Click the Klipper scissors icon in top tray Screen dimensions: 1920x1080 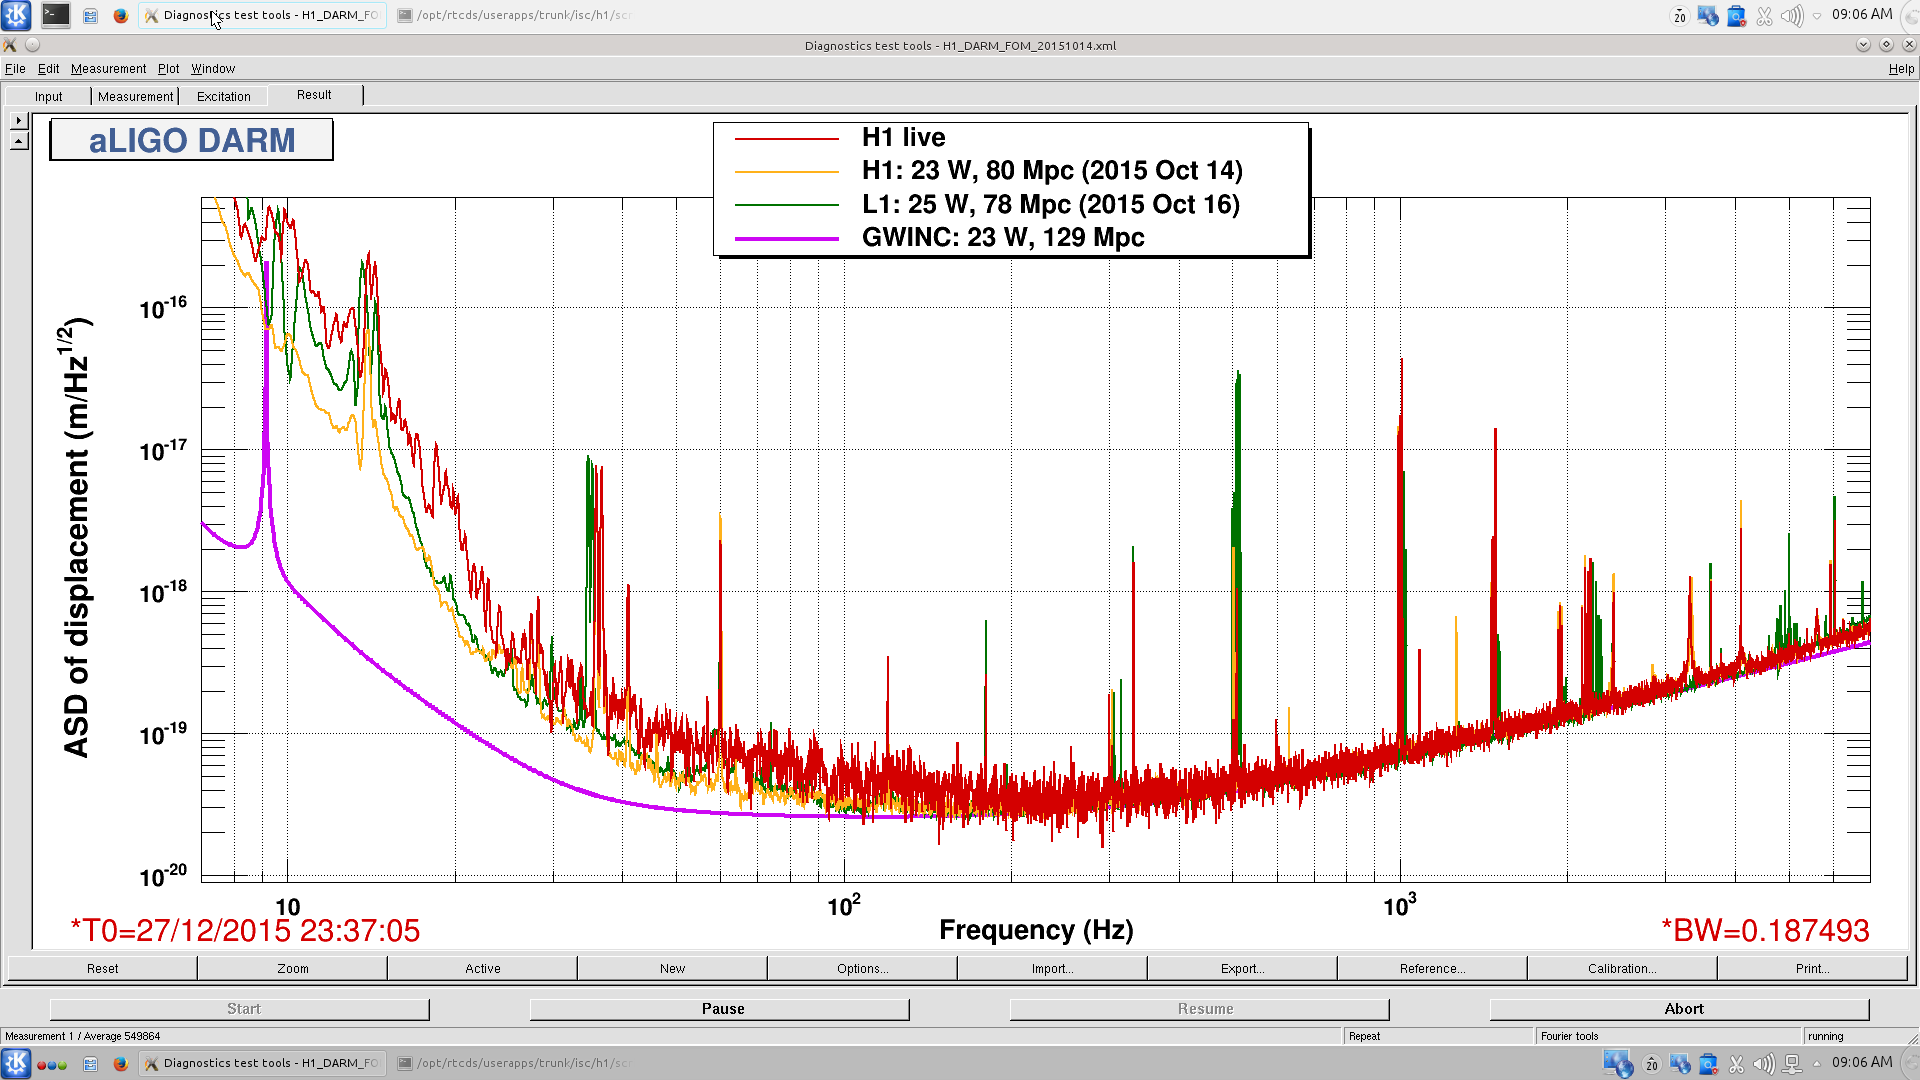(1764, 15)
